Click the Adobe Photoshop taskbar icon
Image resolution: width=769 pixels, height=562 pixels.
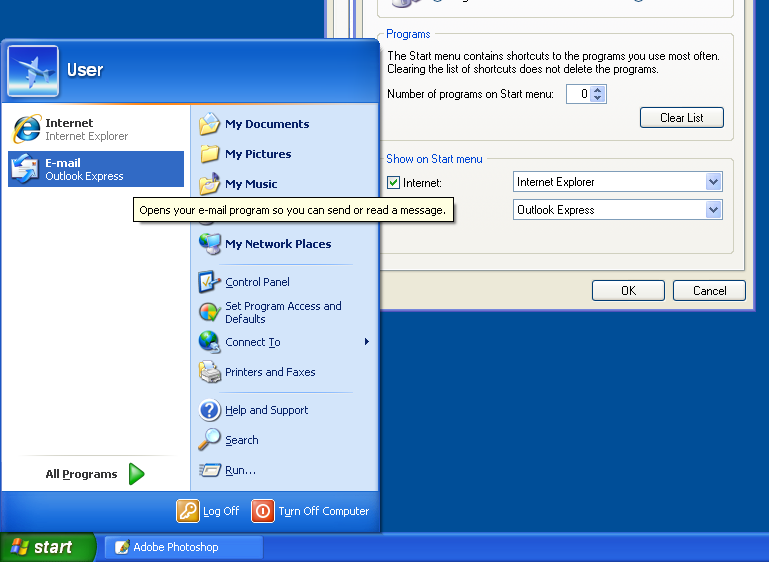click(122, 547)
